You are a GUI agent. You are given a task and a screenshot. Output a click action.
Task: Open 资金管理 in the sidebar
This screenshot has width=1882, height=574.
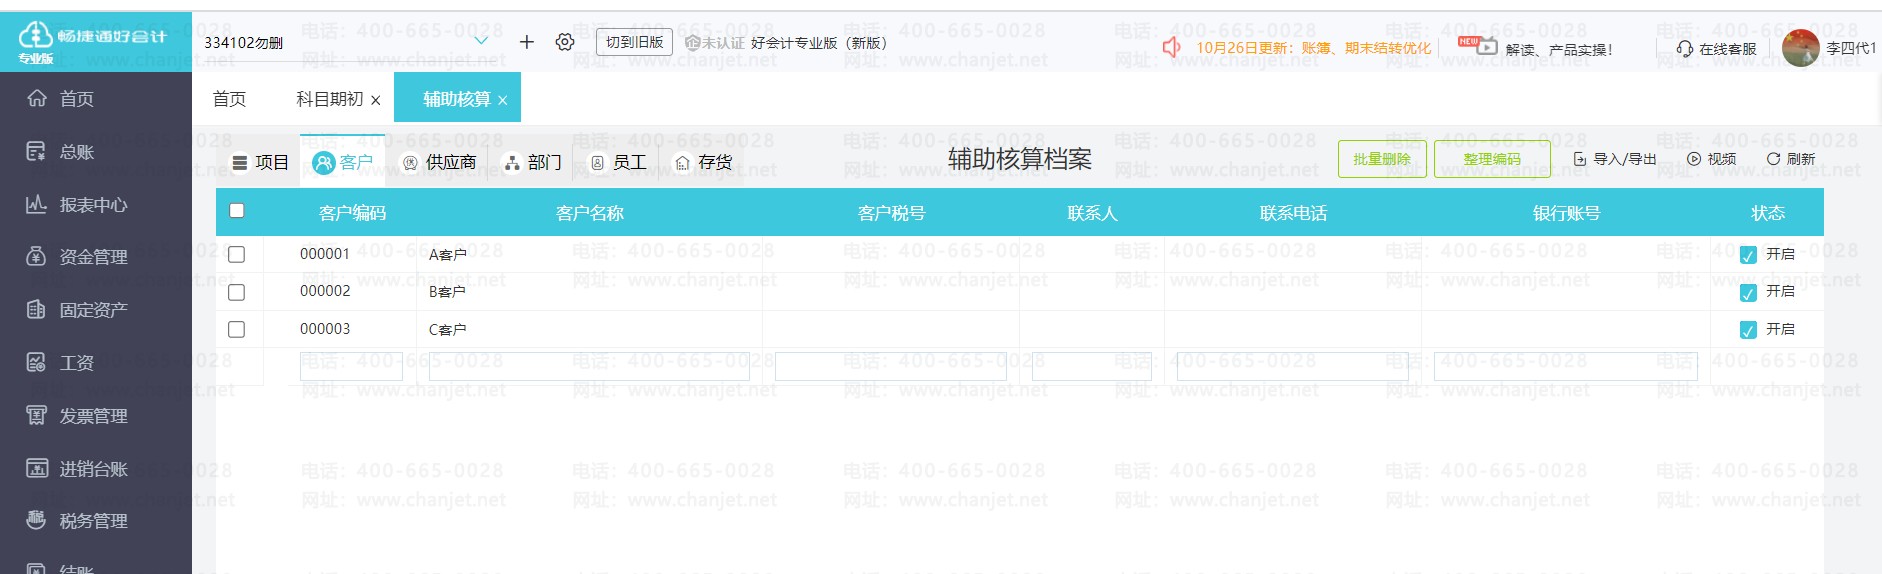pos(92,257)
